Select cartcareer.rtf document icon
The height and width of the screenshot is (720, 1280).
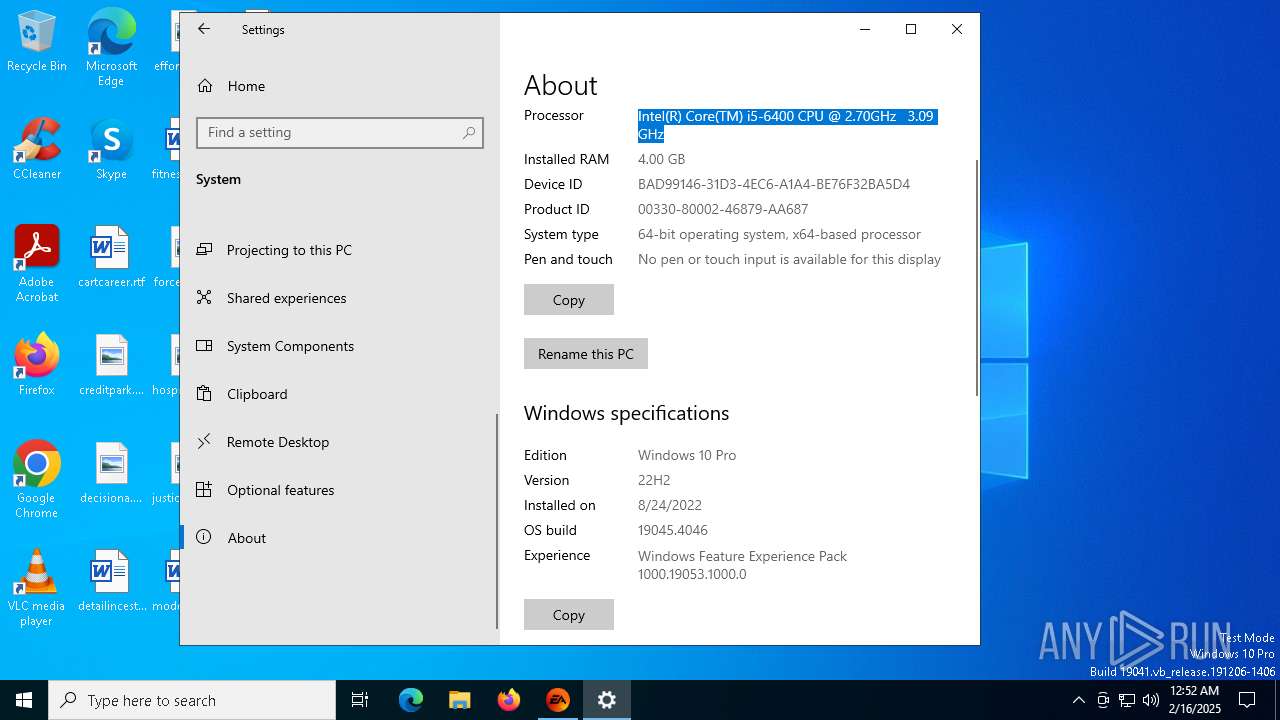tap(111, 258)
